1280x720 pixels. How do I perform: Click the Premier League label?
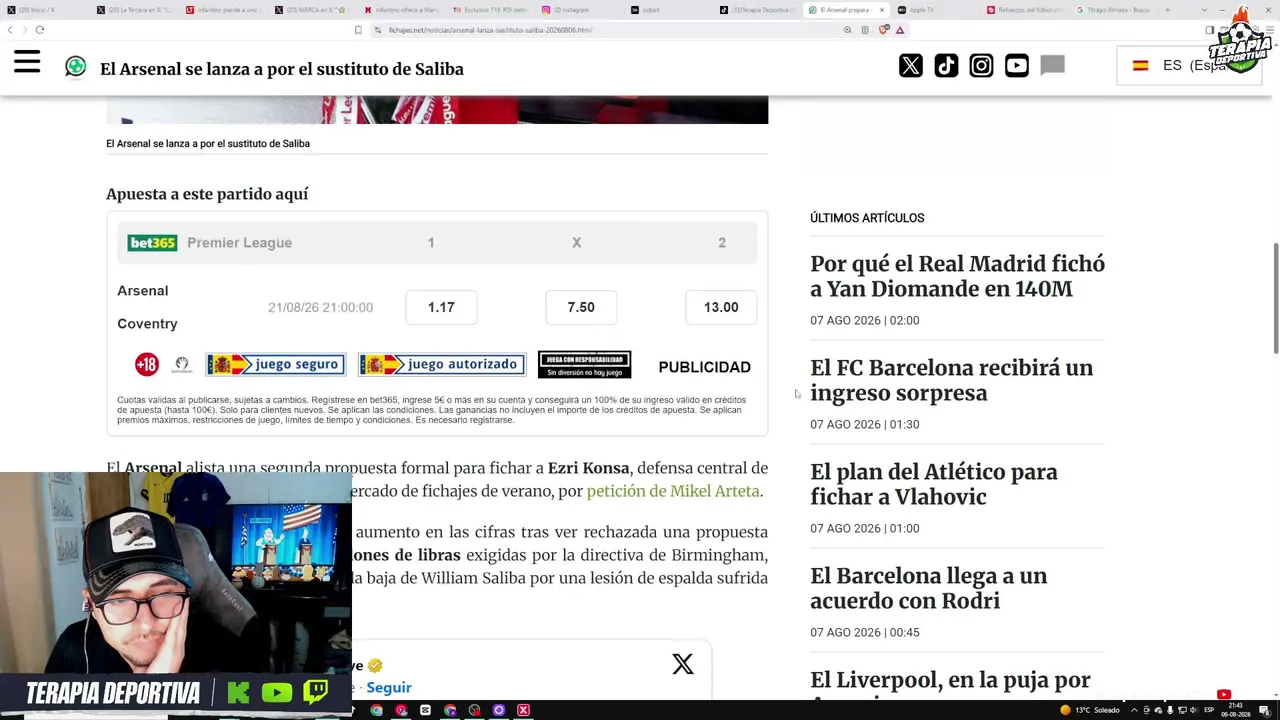[239, 243]
